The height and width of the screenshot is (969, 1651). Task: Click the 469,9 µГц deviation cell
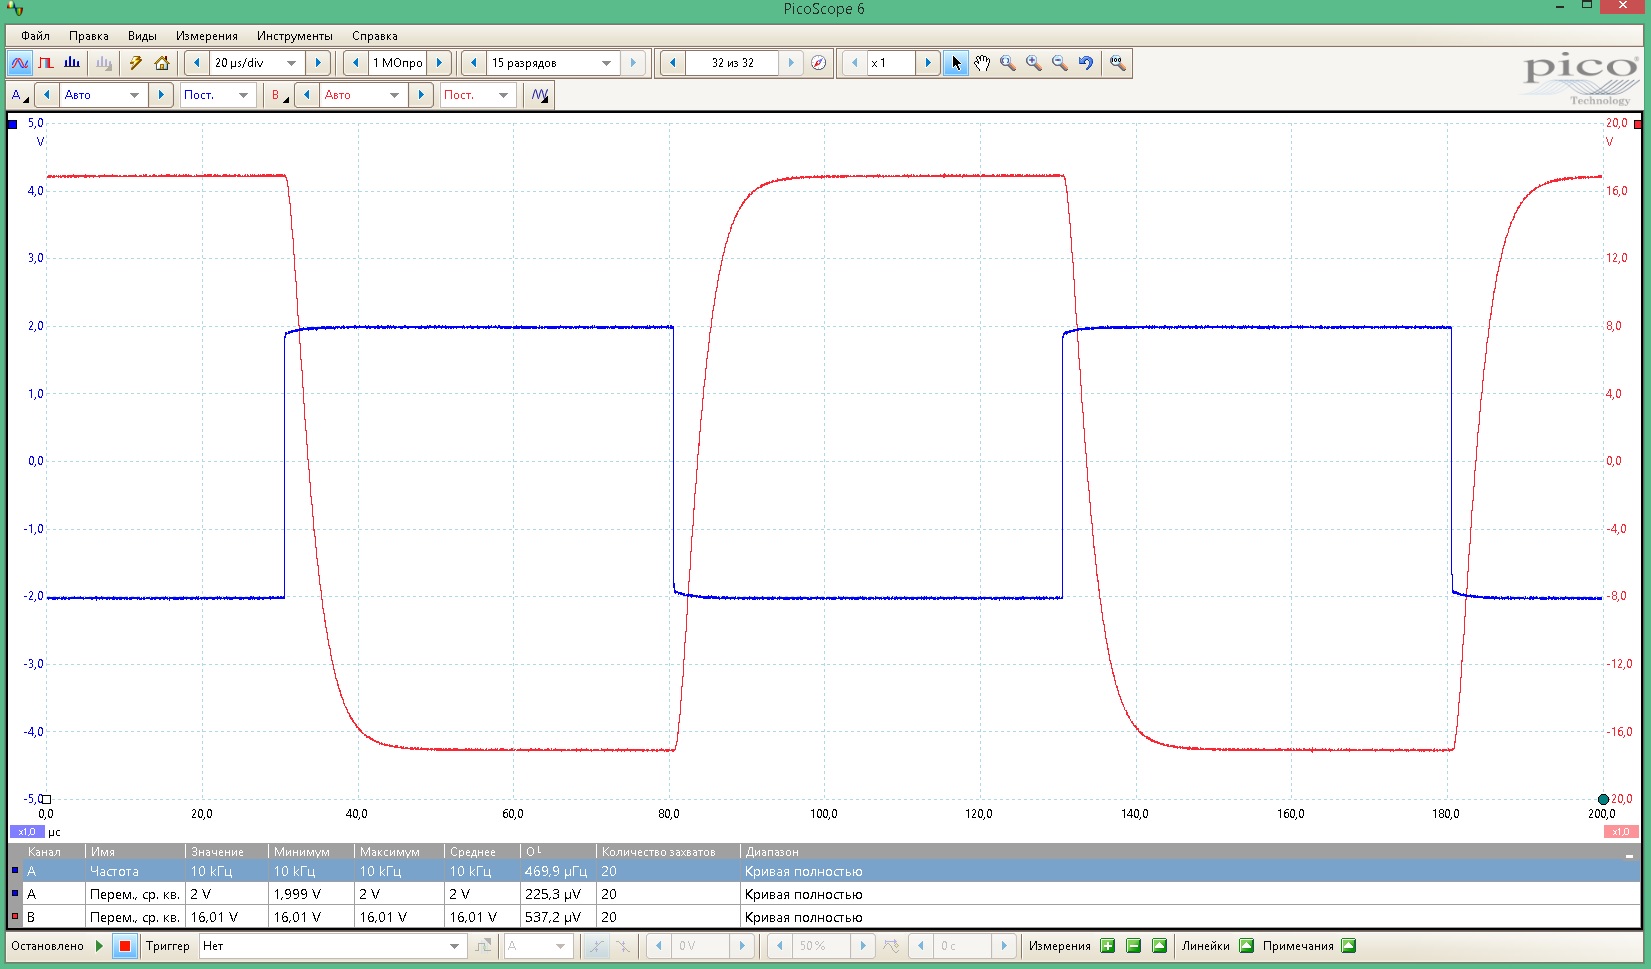click(557, 871)
